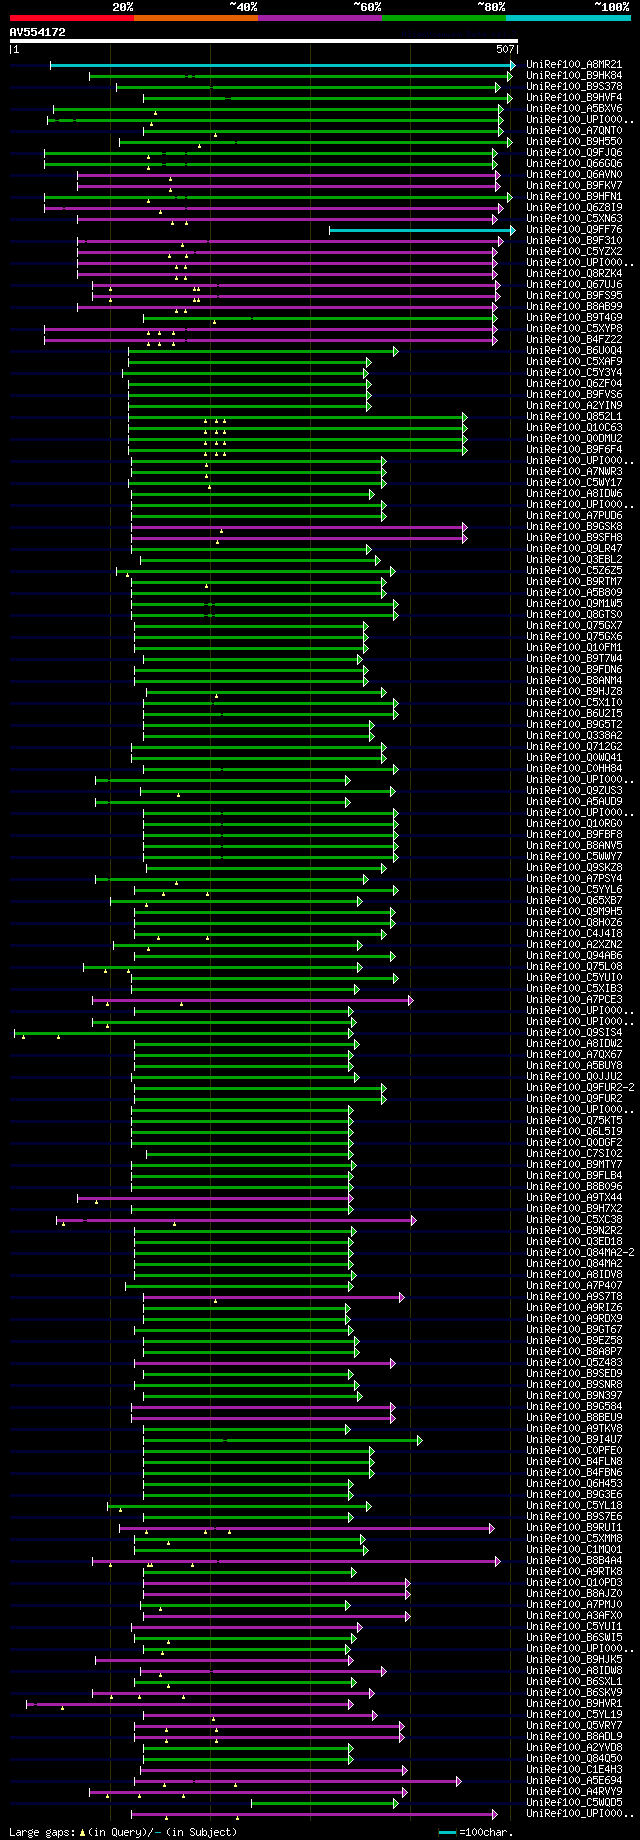Screen dimensions: 640x1840
Task: Select the UniRef100_A7PUD6 label
Action: coord(574,516)
